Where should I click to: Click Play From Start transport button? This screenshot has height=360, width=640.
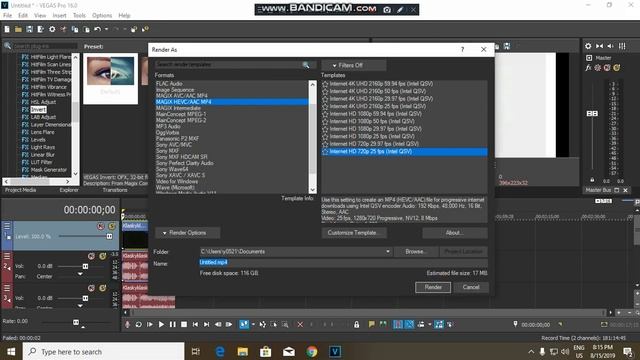[x=150, y=324]
